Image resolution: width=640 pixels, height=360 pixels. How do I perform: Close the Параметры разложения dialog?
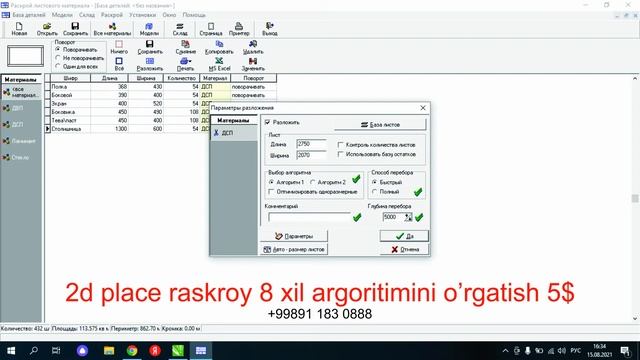(x=423, y=108)
